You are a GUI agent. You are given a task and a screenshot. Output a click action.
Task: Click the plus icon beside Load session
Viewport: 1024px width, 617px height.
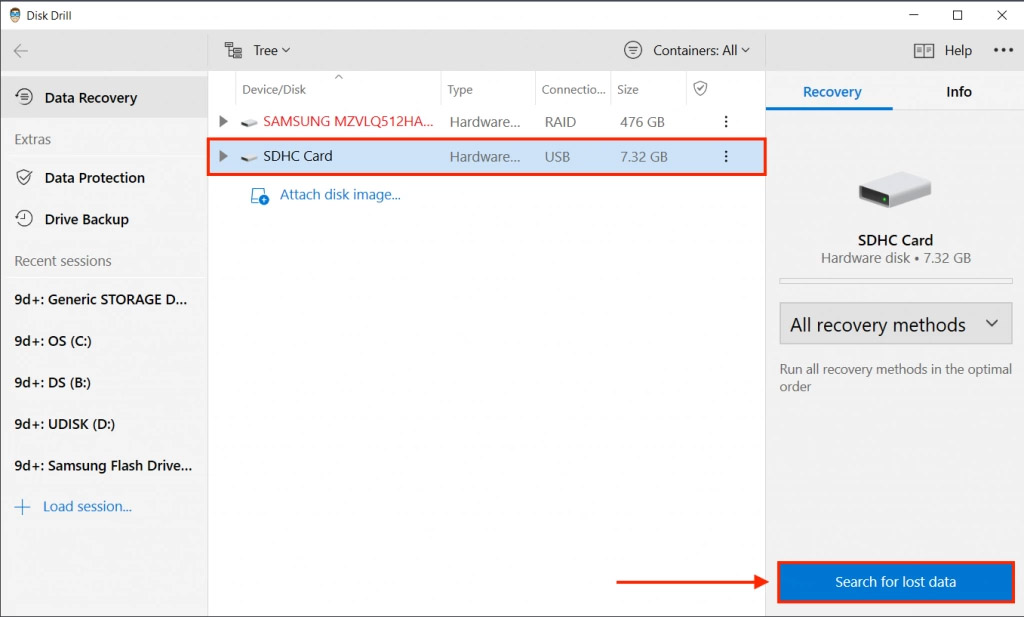[22, 507]
